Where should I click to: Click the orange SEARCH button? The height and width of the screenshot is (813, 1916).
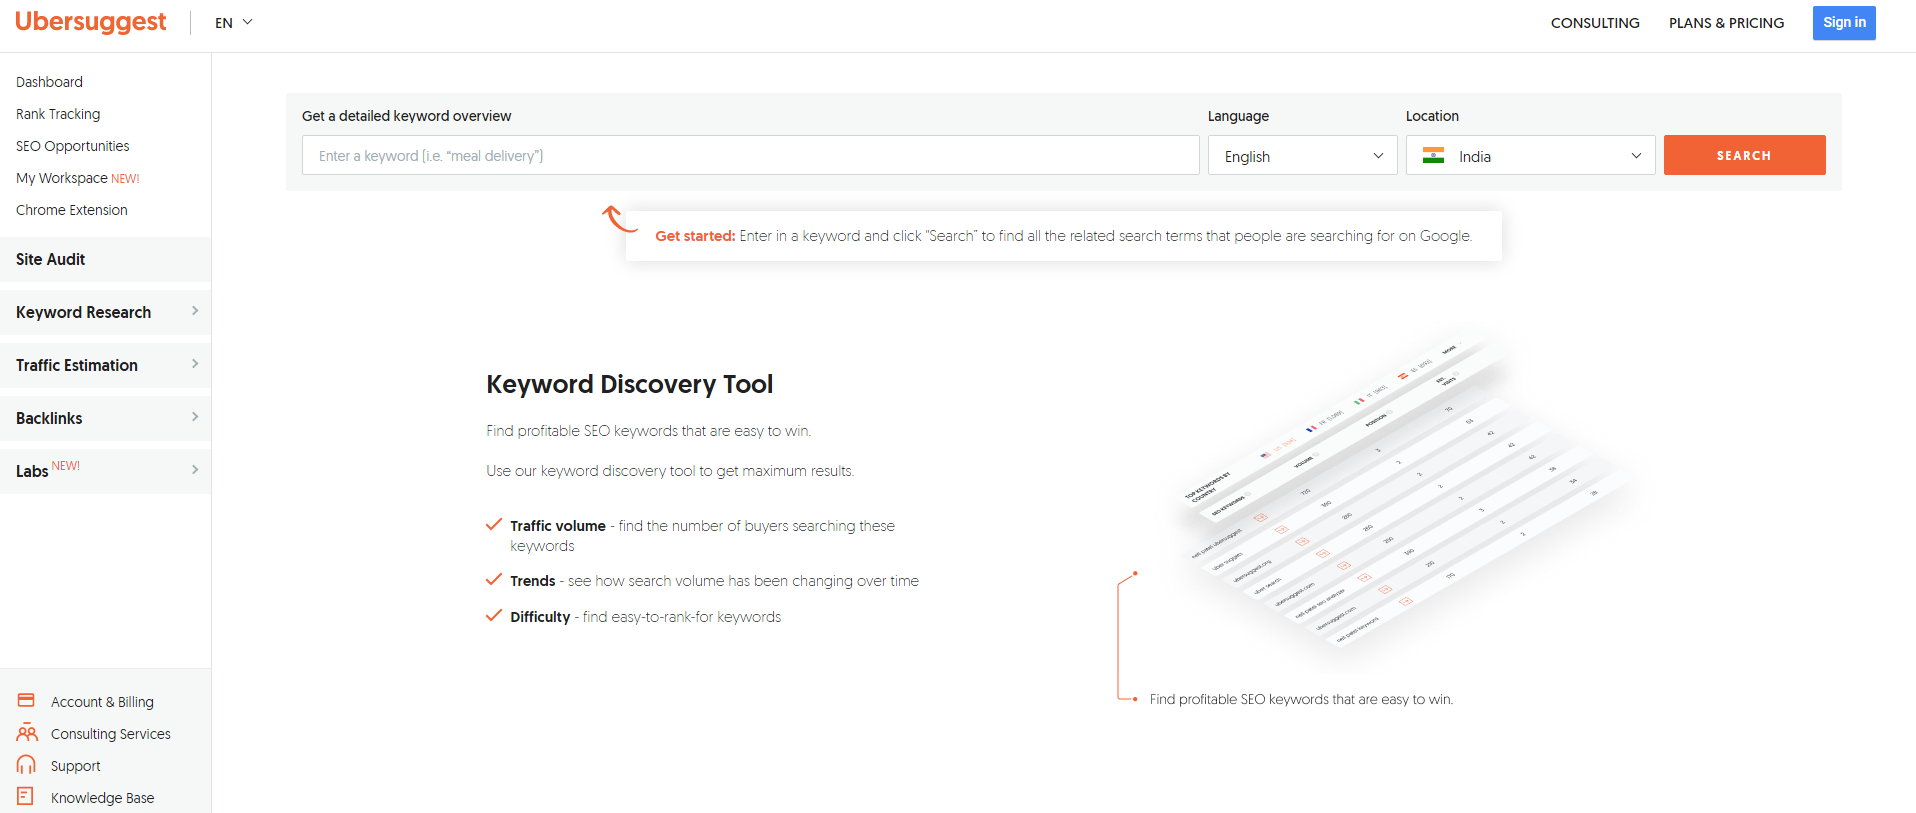[x=1744, y=155]
